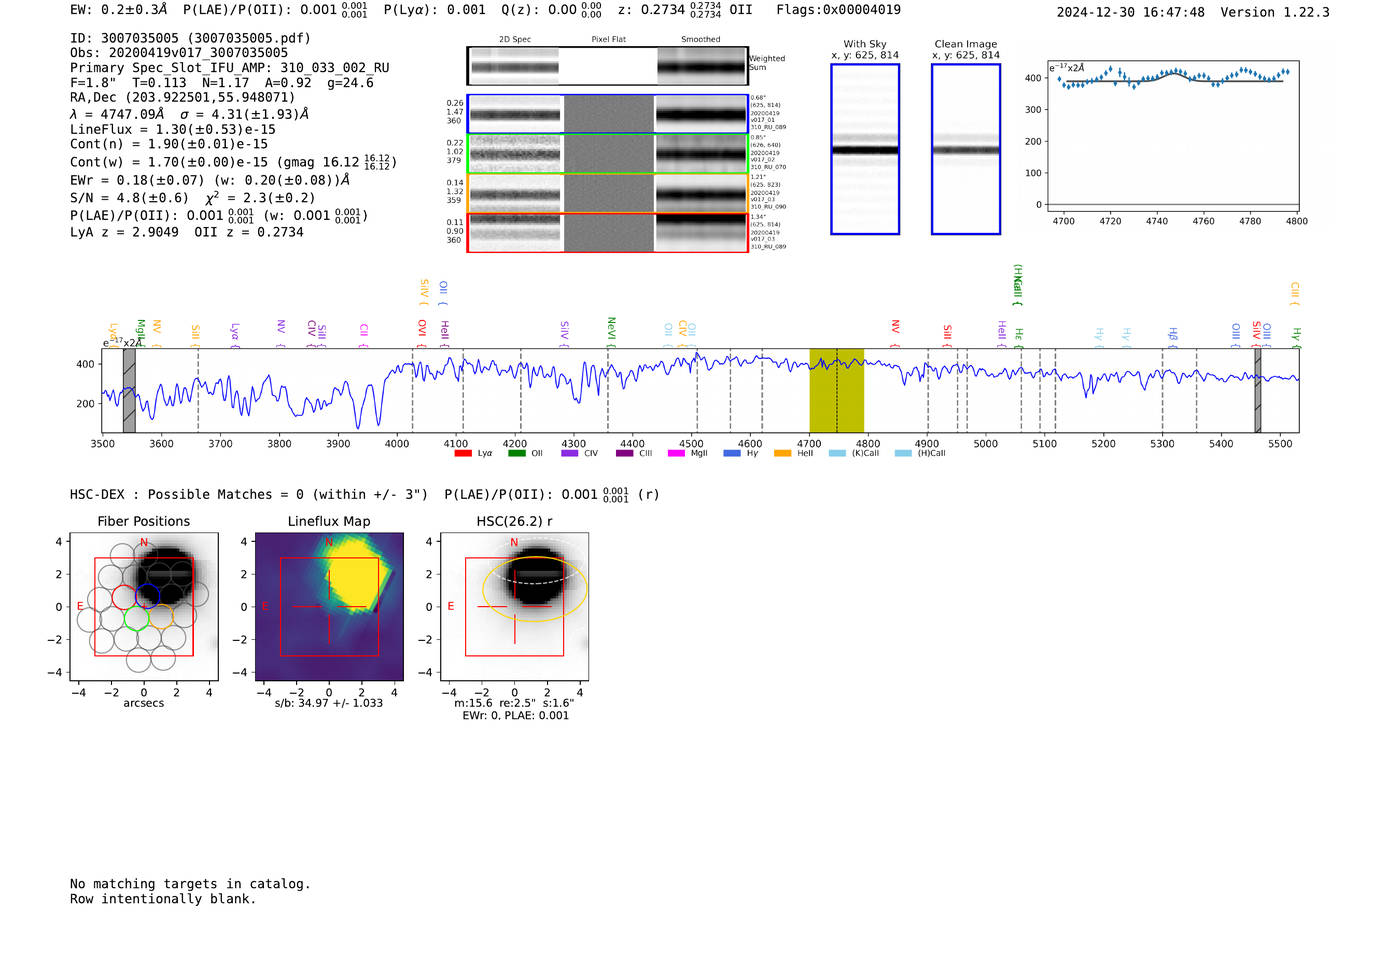Click the blue fiber circle in Fiber Positions
Image resolution: width=1400 pixels, height=953 pixels.
tap(148, 597)
